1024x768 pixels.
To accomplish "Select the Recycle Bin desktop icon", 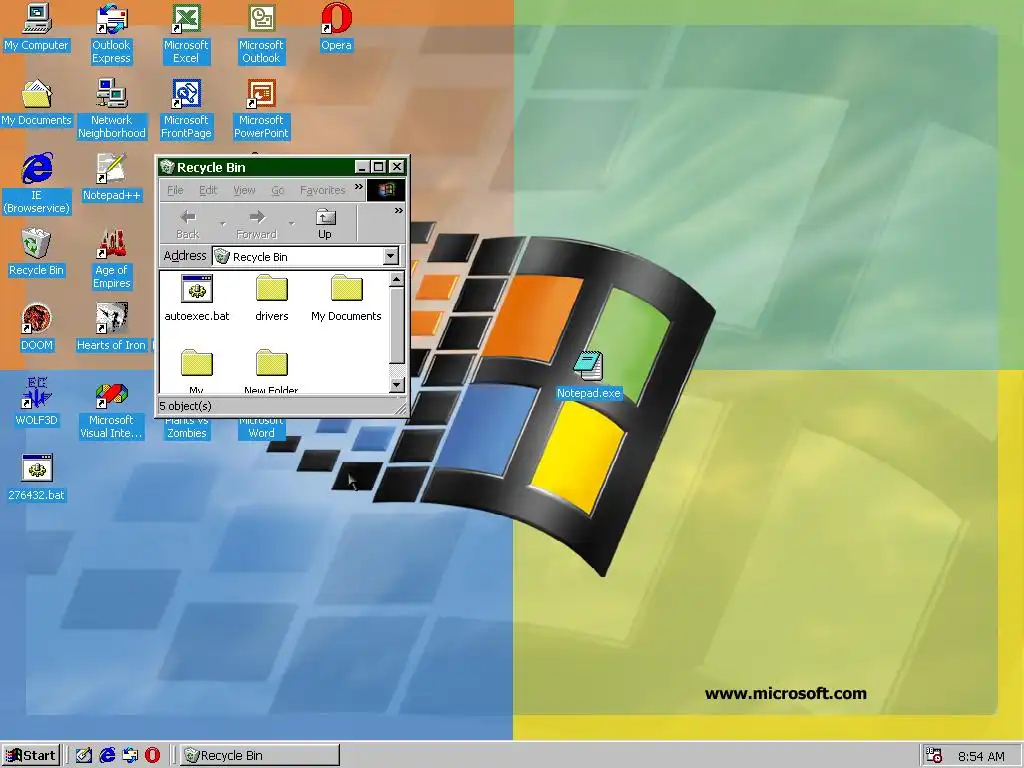I will pos(37,253).
